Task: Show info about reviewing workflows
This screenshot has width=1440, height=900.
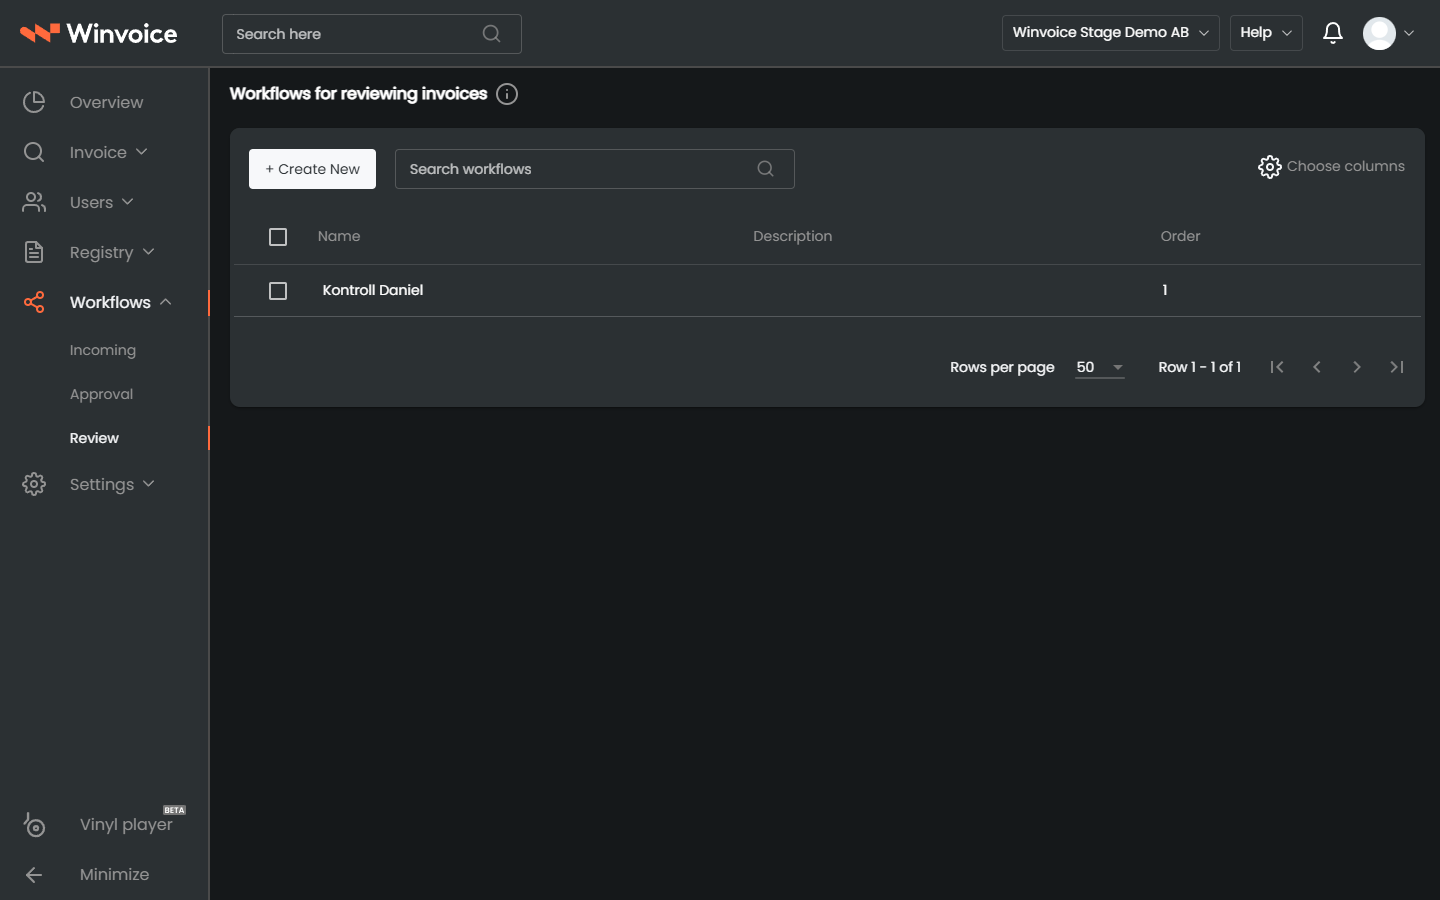Action: tap(507, 94)
